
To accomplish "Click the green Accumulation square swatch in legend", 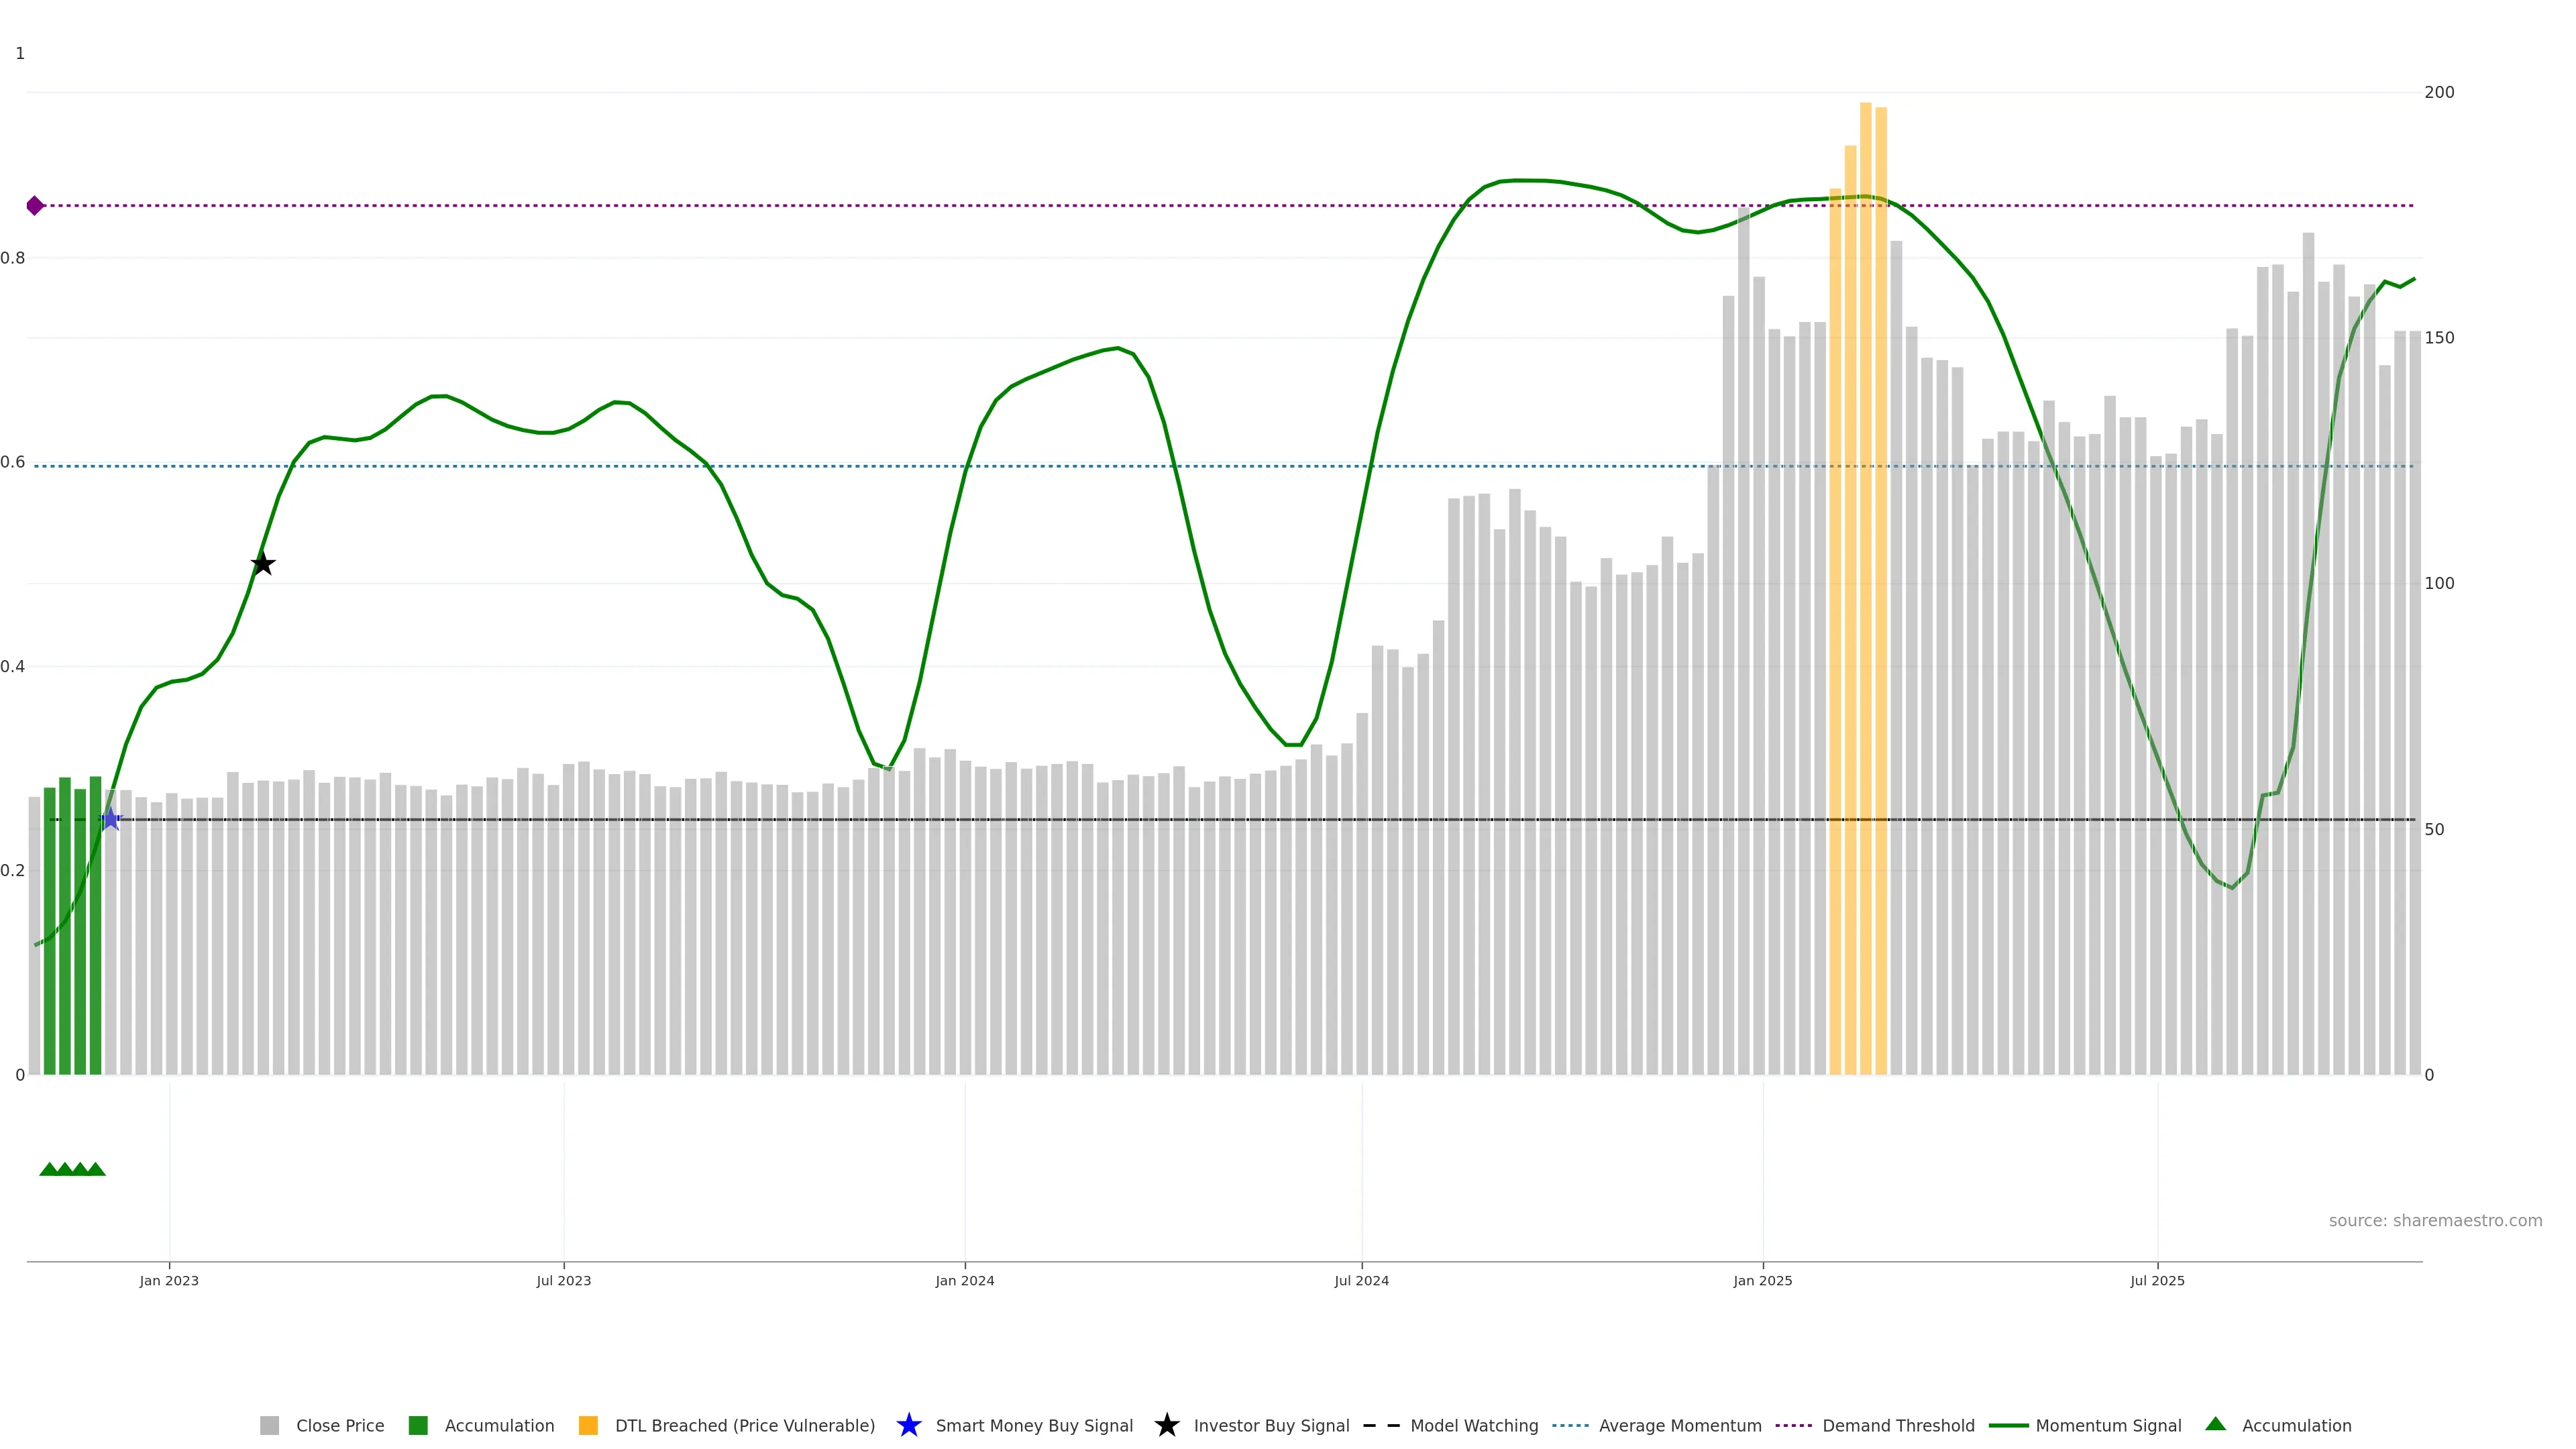I will (x=418, y=1425).
